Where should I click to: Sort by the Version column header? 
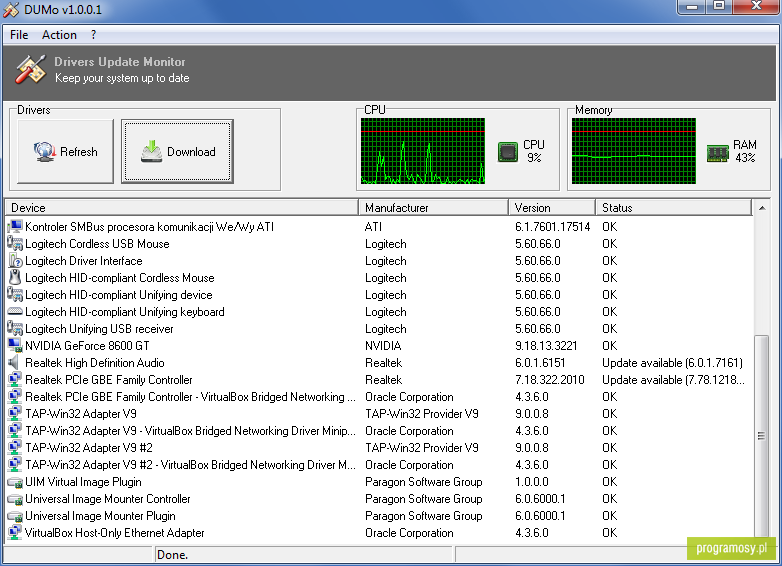[552, 207]
